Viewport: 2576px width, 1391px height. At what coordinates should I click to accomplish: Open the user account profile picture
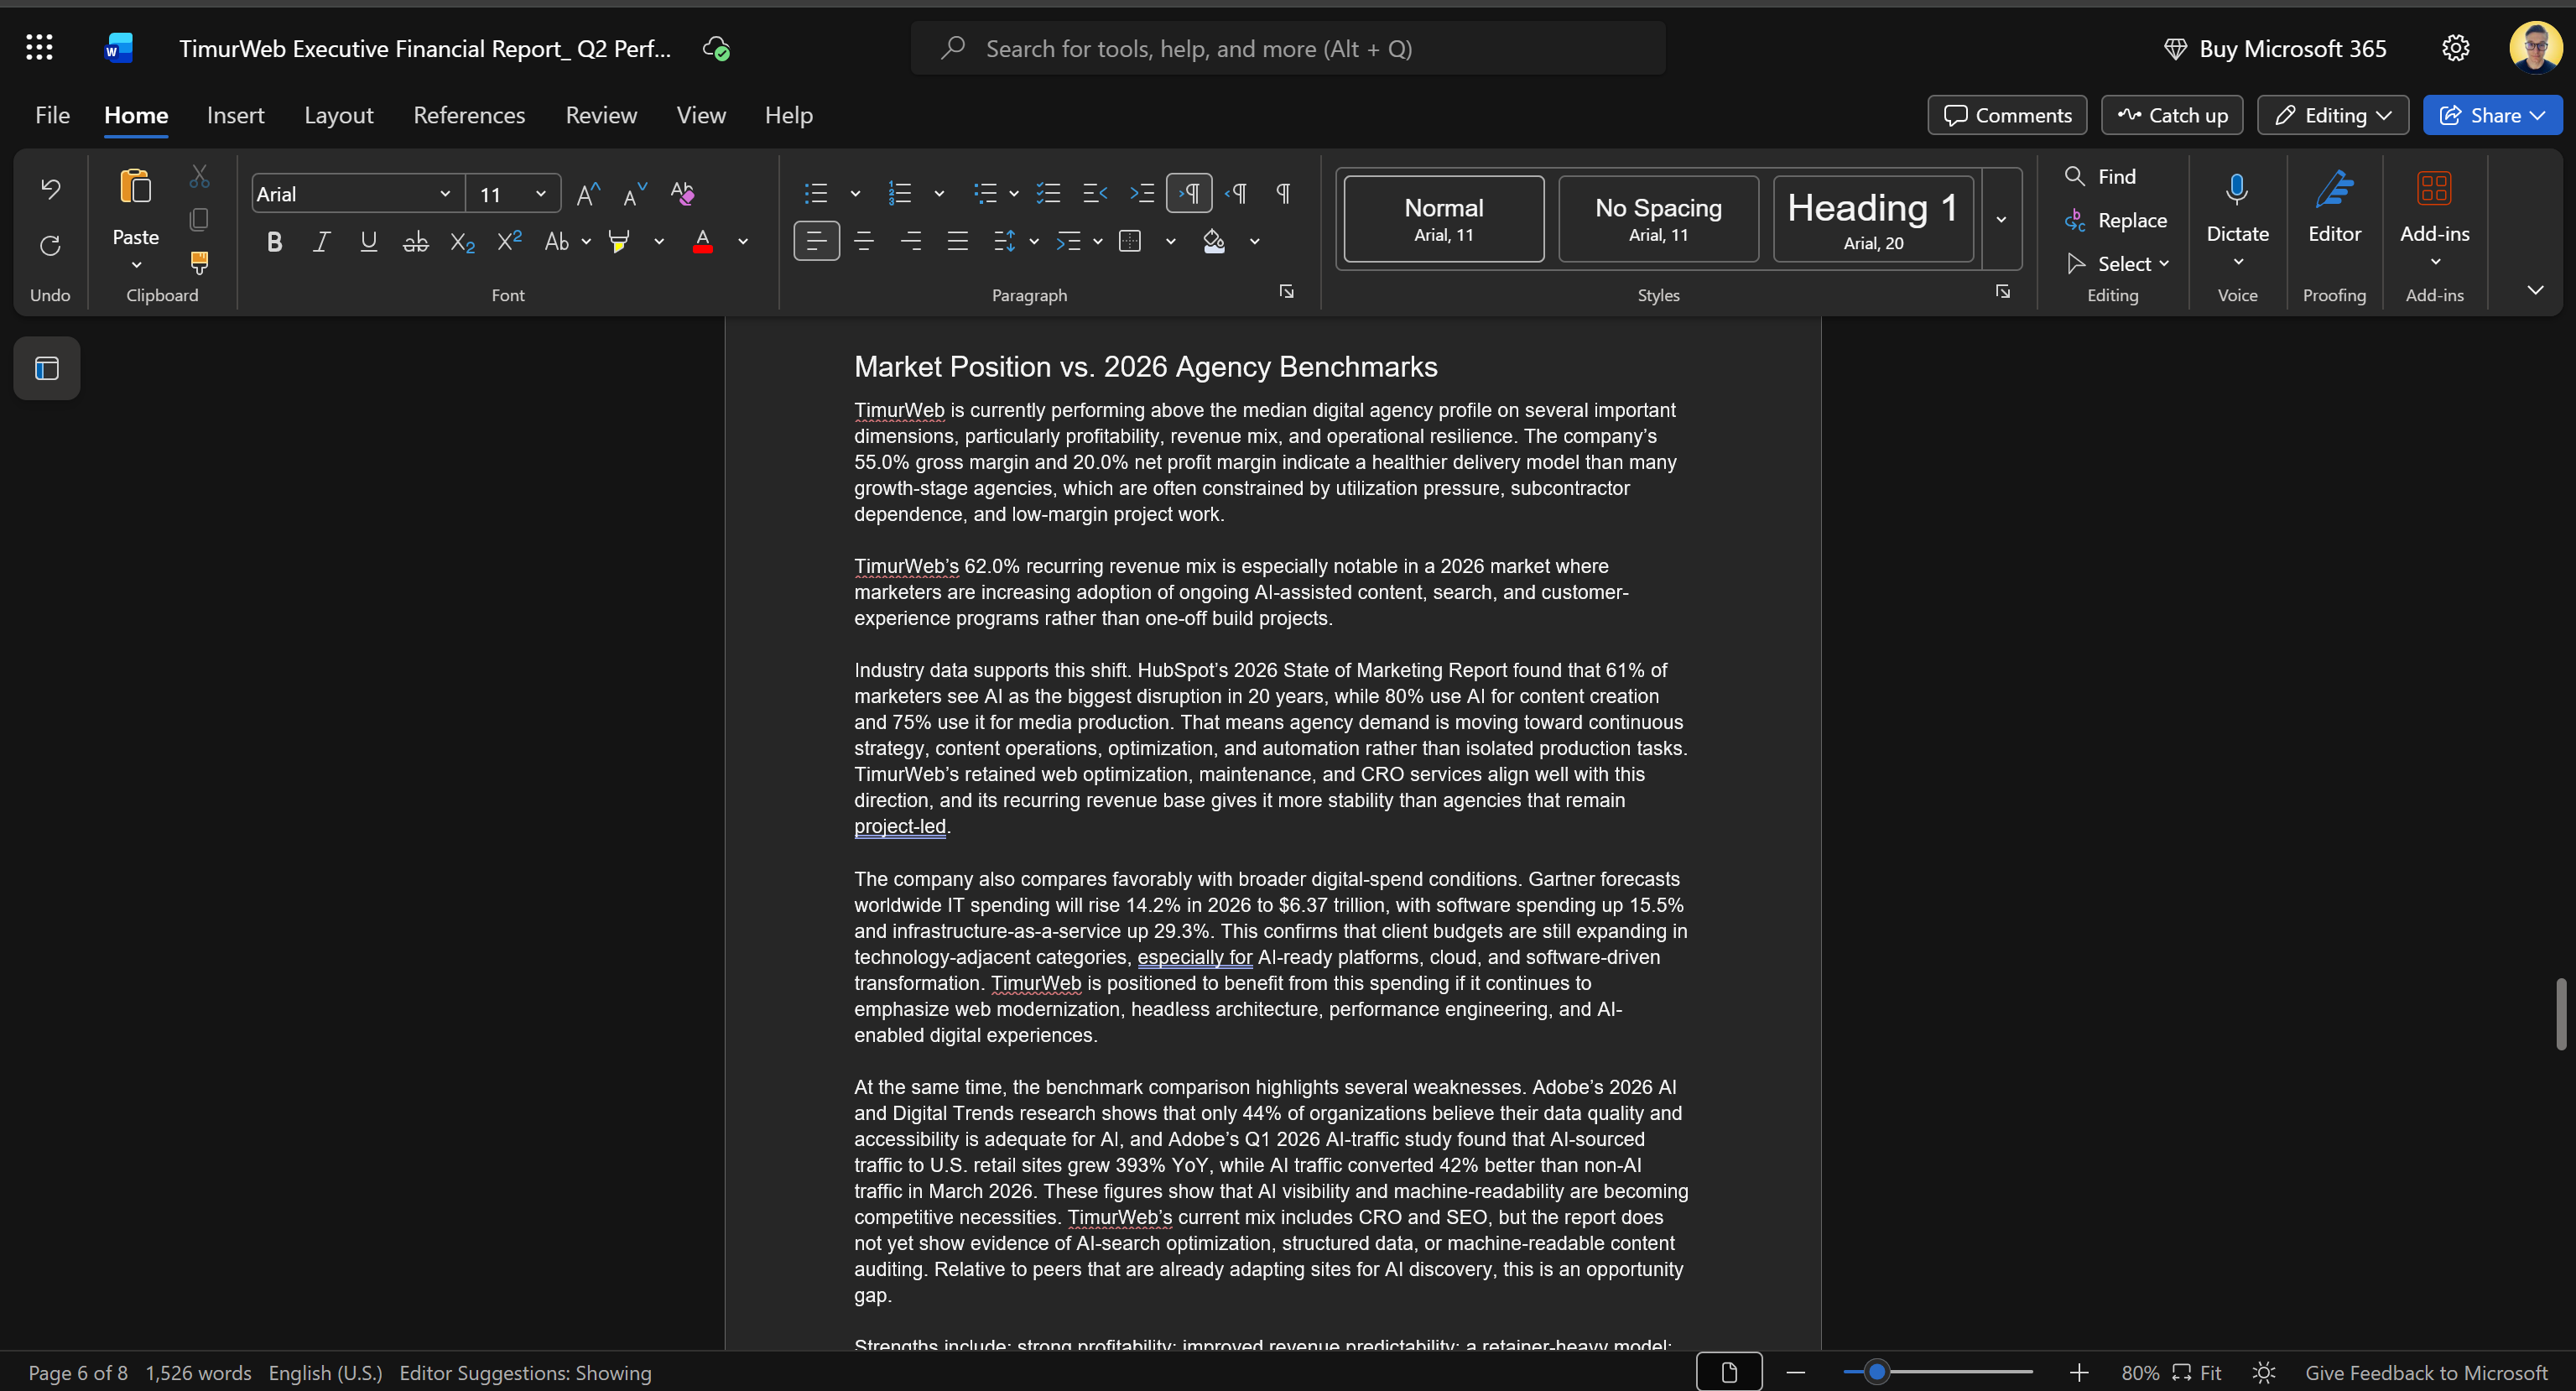[2535, 48]
